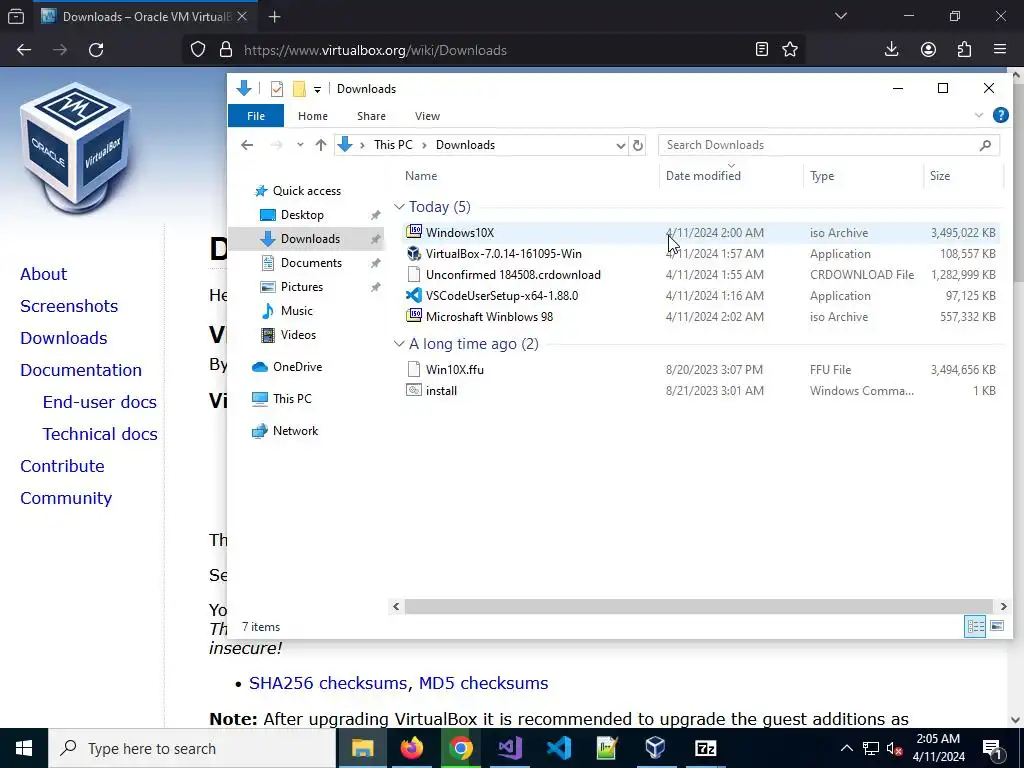The image size is (1024, 768).
Task: Open Pictures in navigation pane
Action: (x=301, y=287)
